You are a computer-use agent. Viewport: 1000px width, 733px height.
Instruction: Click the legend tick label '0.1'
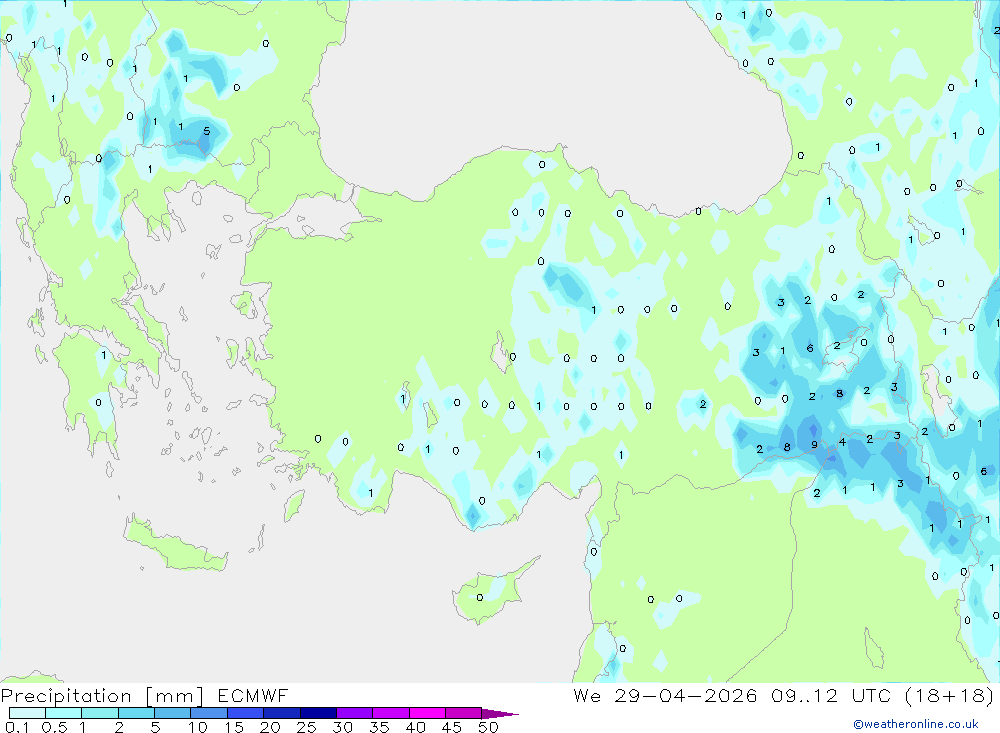[x=17, y=727]
